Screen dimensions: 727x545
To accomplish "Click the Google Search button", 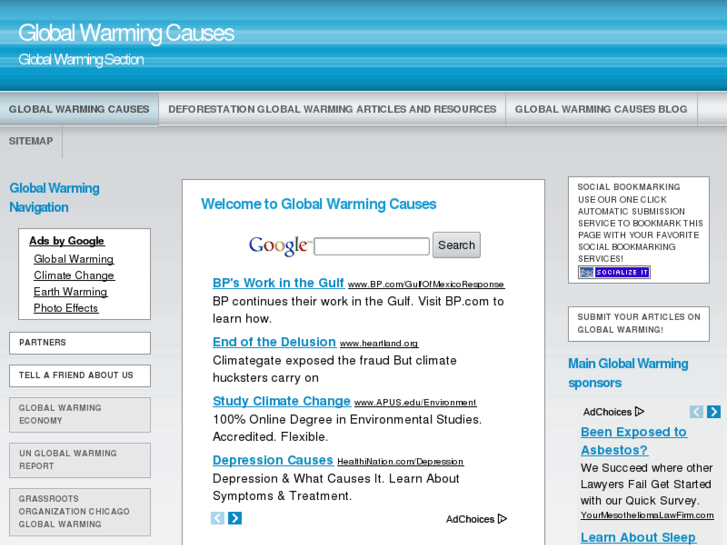I will (457, 245).
